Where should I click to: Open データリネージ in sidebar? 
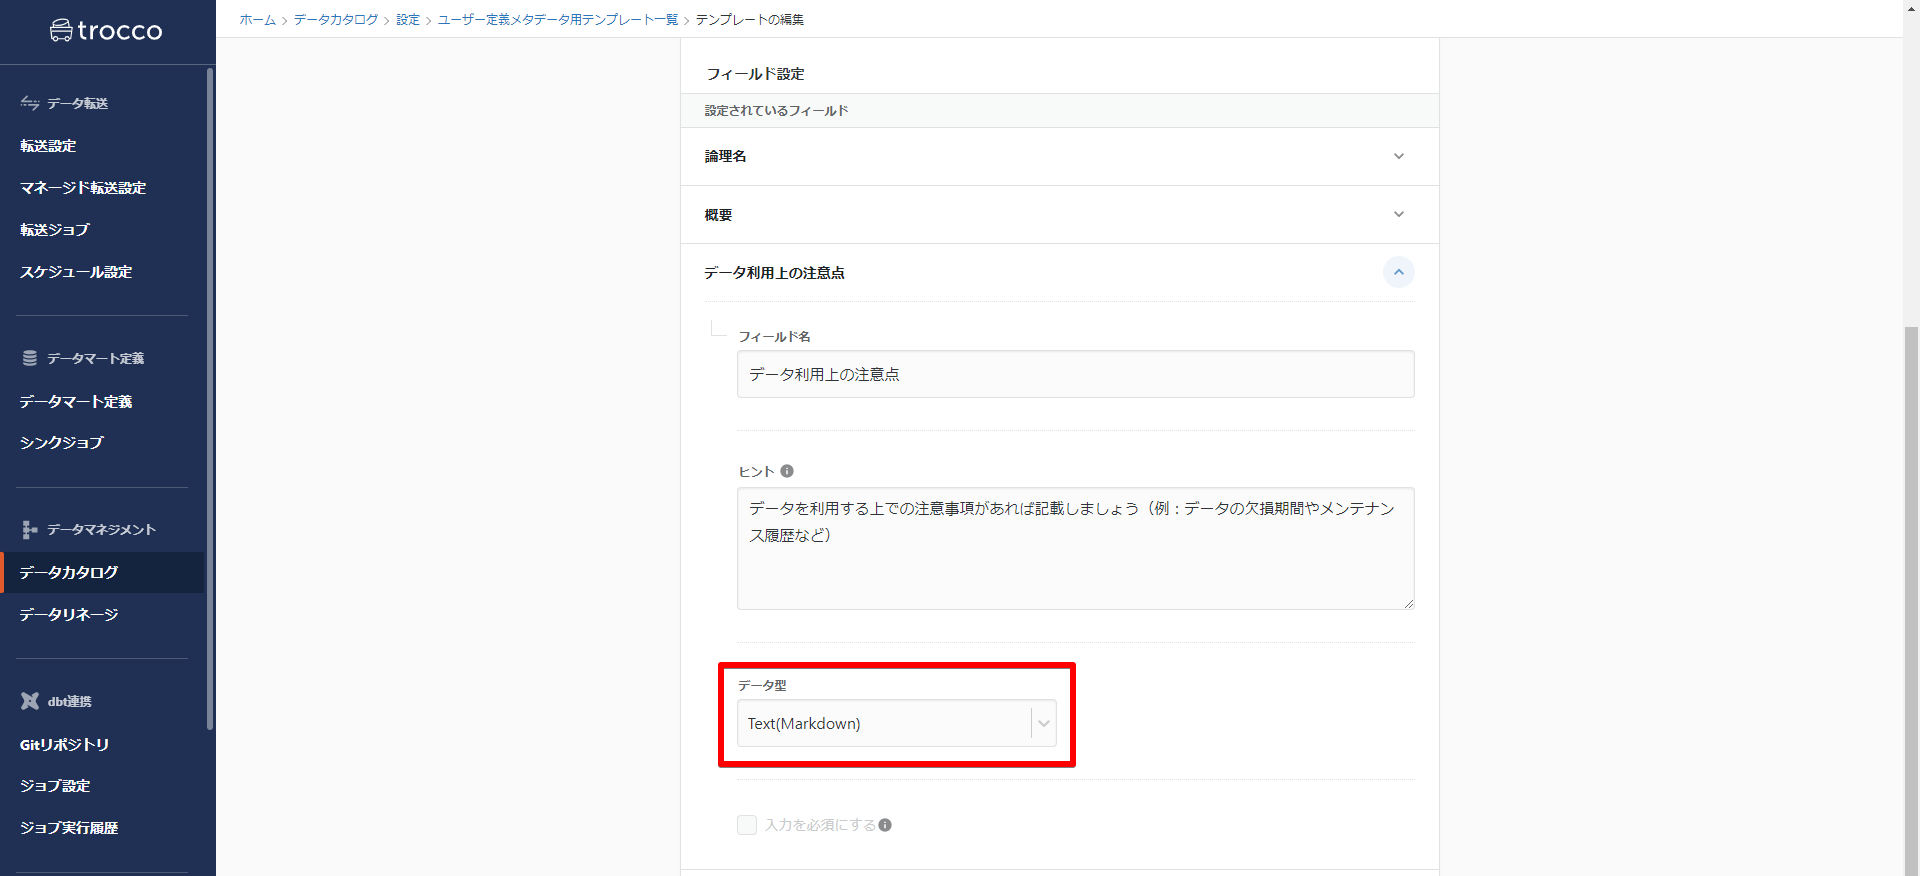pos(69,615)
